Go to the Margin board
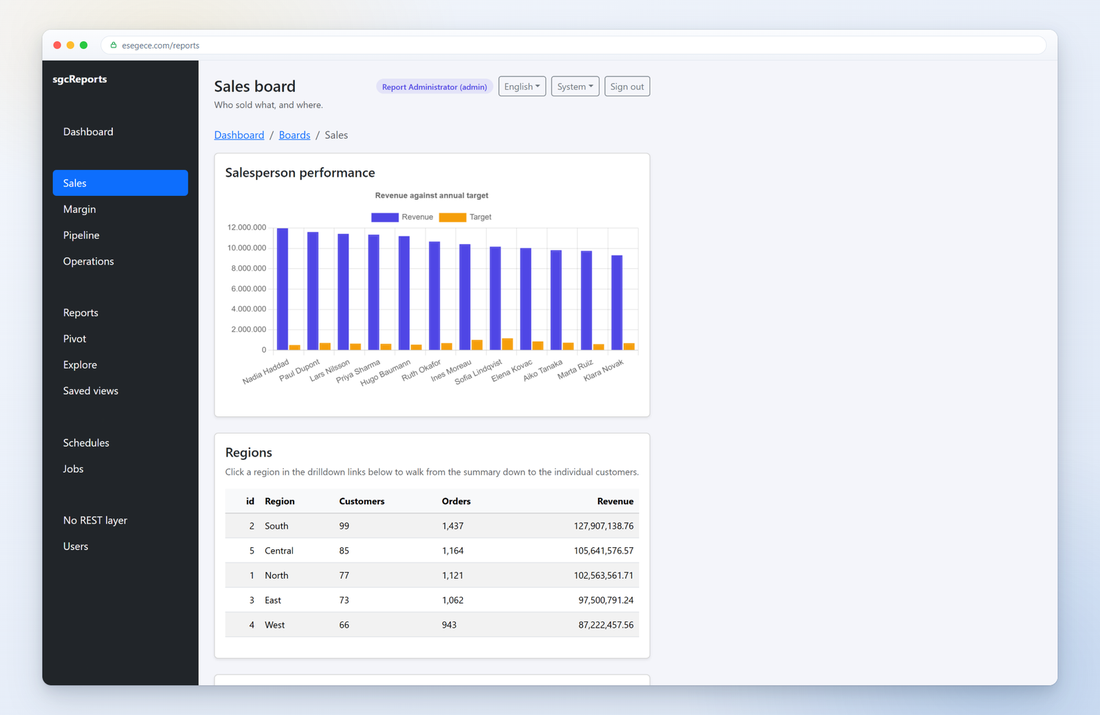Viewport: 1100px width, 715px height. (79, 209)
